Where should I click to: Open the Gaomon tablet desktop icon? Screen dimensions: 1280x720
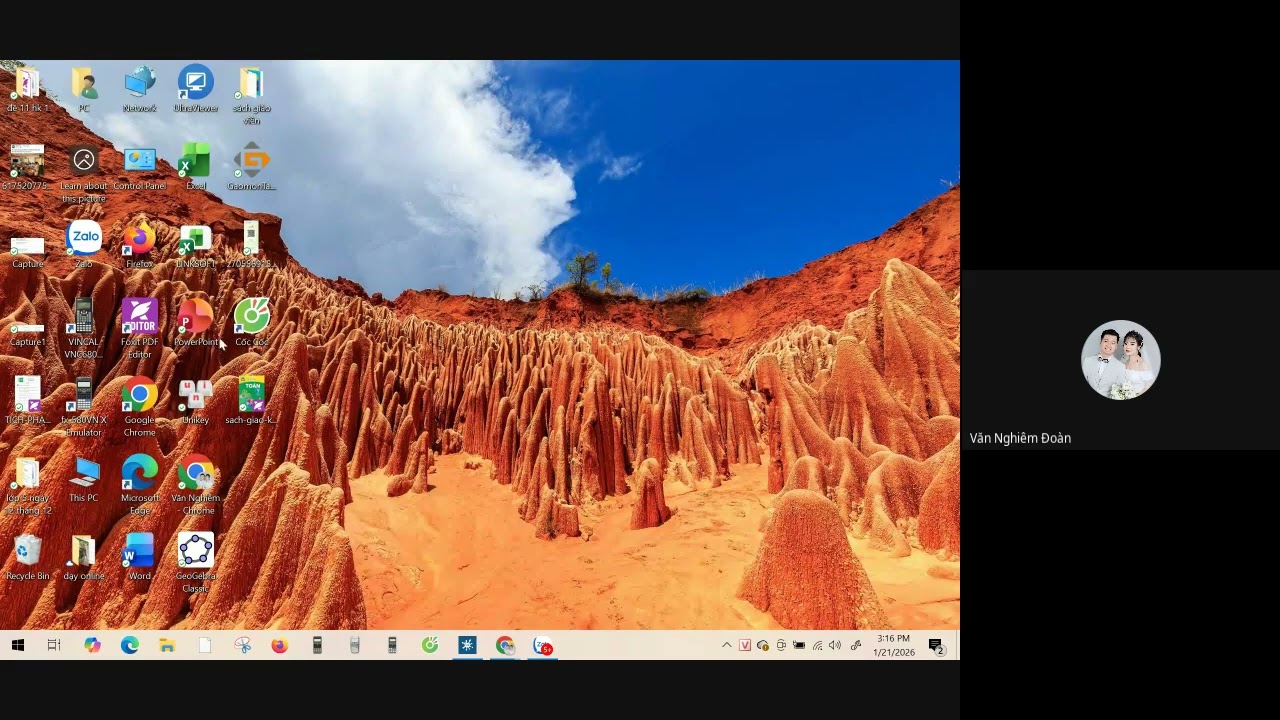coord(252,168)
